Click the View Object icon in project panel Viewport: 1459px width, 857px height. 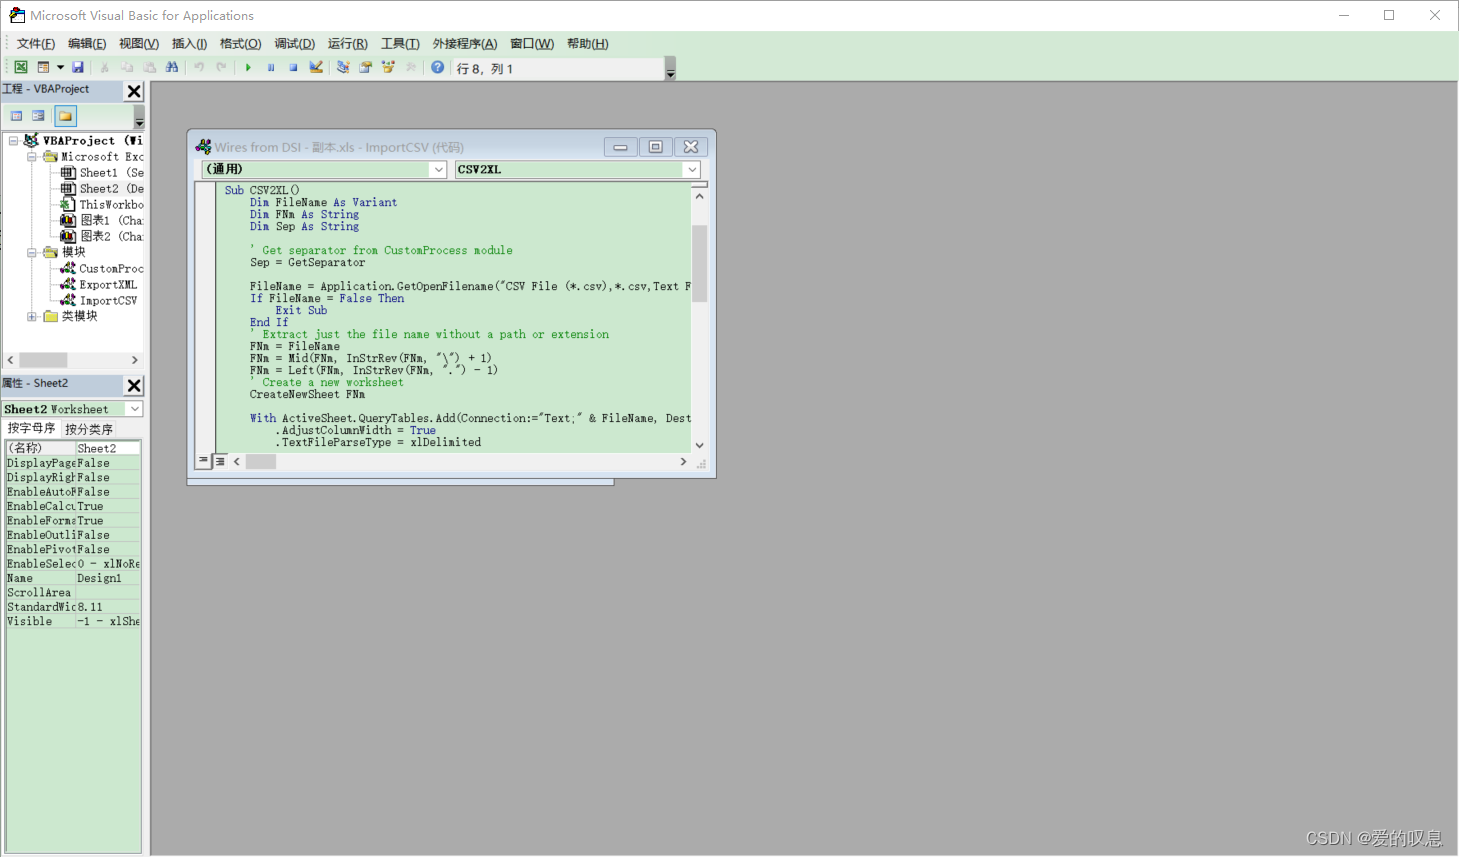click(38, 116)
